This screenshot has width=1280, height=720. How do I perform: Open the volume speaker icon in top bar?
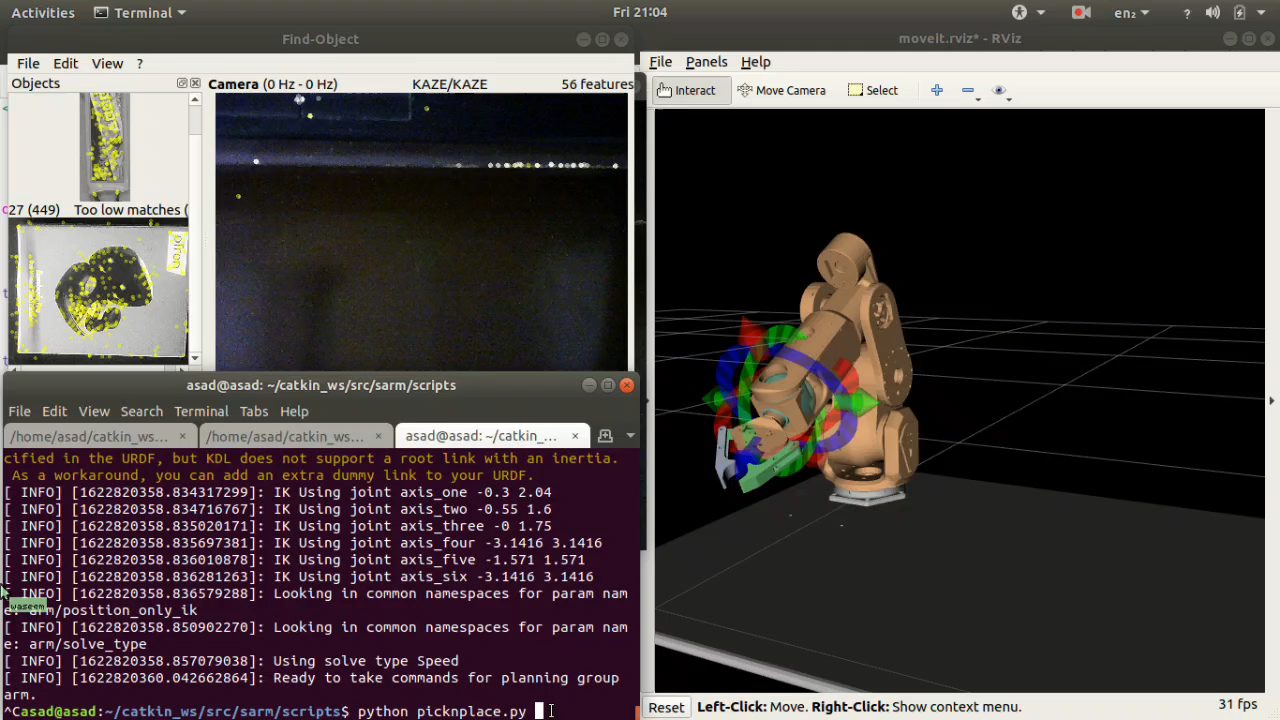(x=1213, y=13)
